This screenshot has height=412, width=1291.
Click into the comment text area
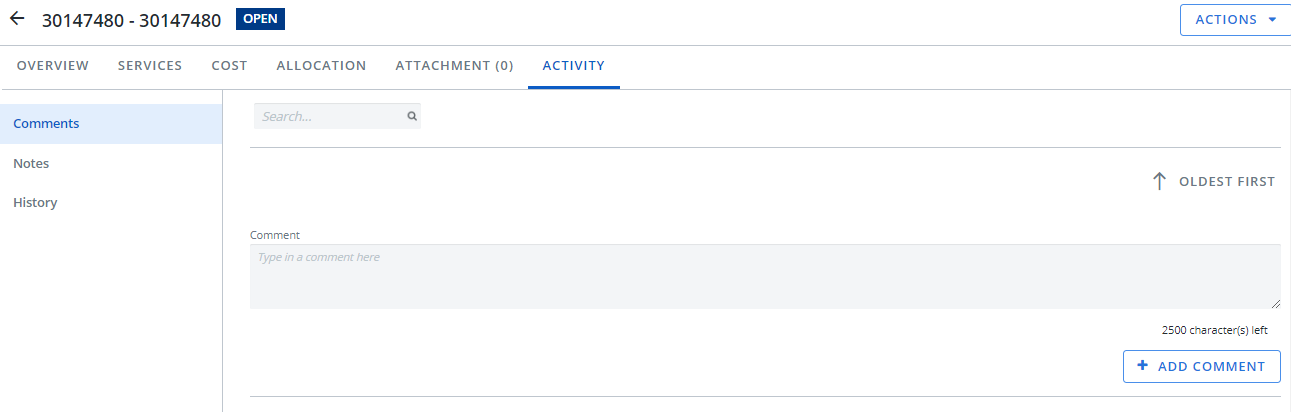(764, 276)
